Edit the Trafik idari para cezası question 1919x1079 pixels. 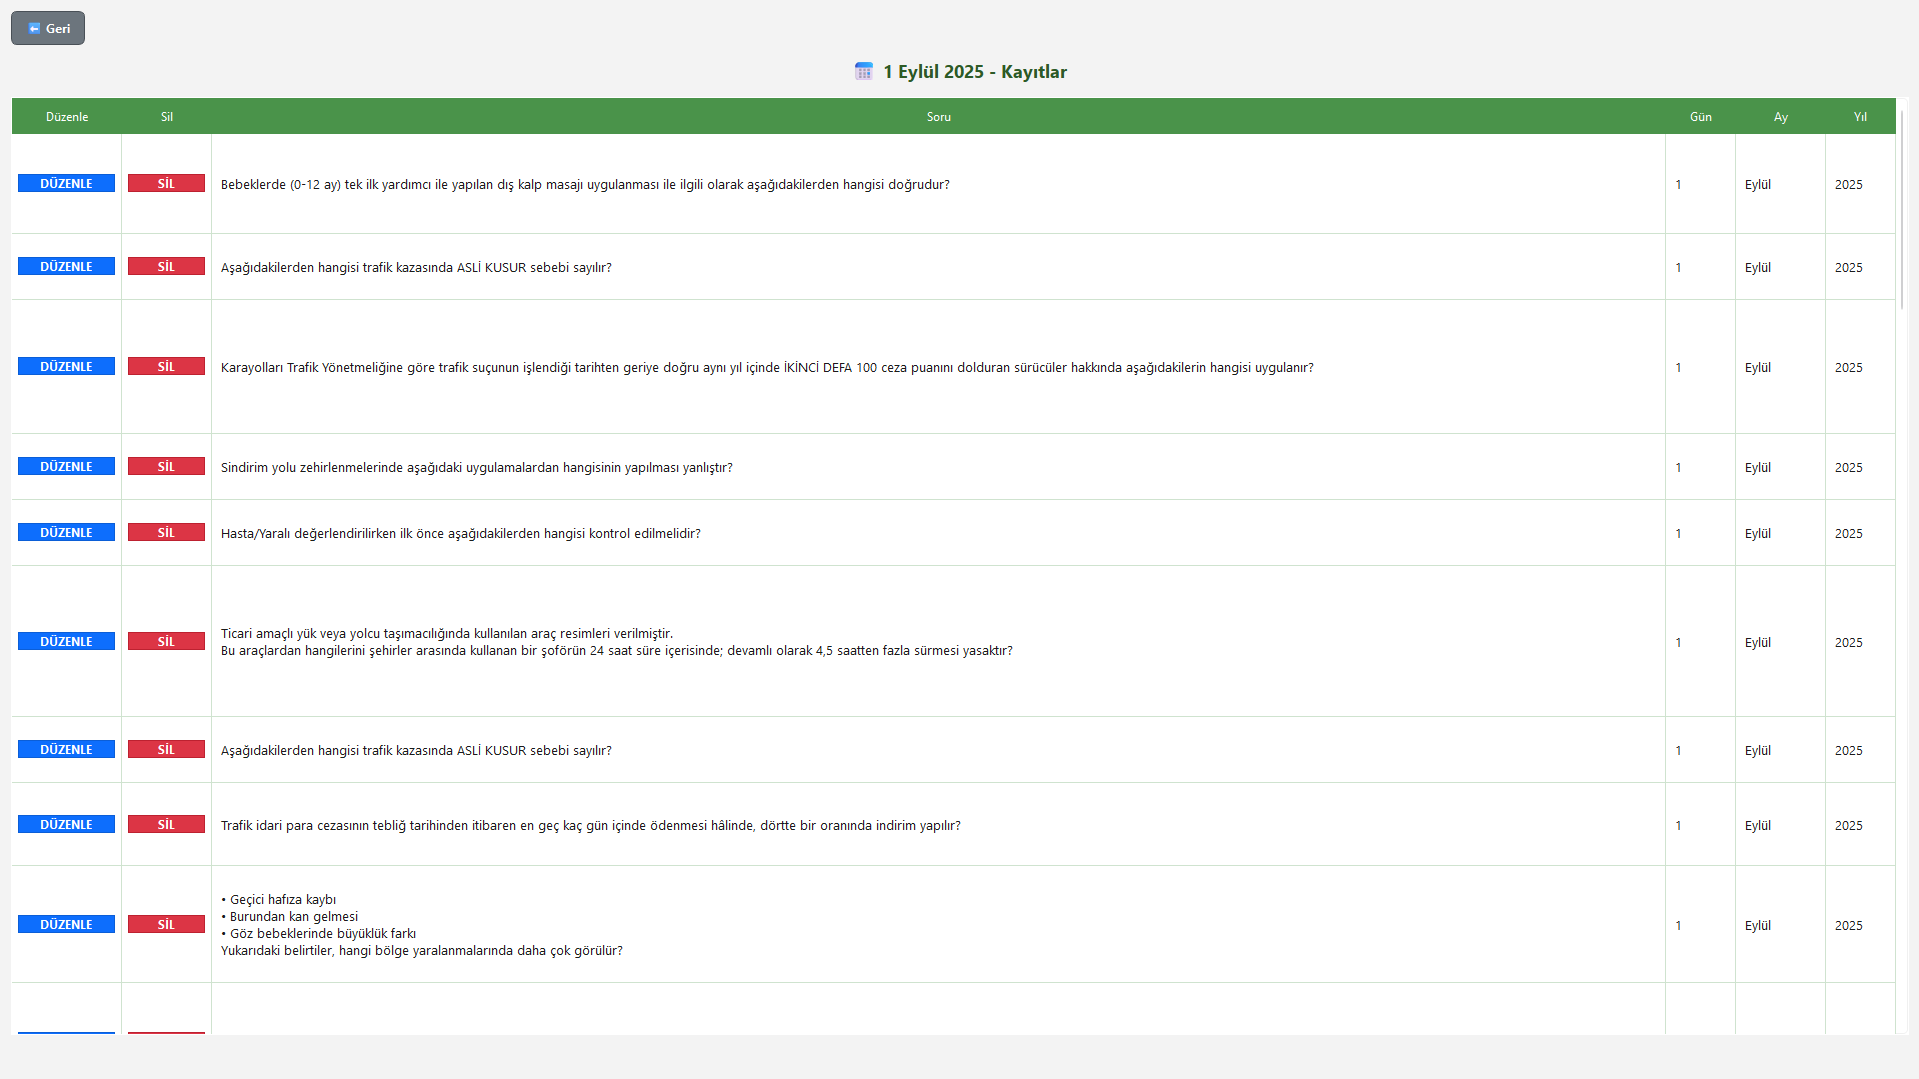point(66,825)
